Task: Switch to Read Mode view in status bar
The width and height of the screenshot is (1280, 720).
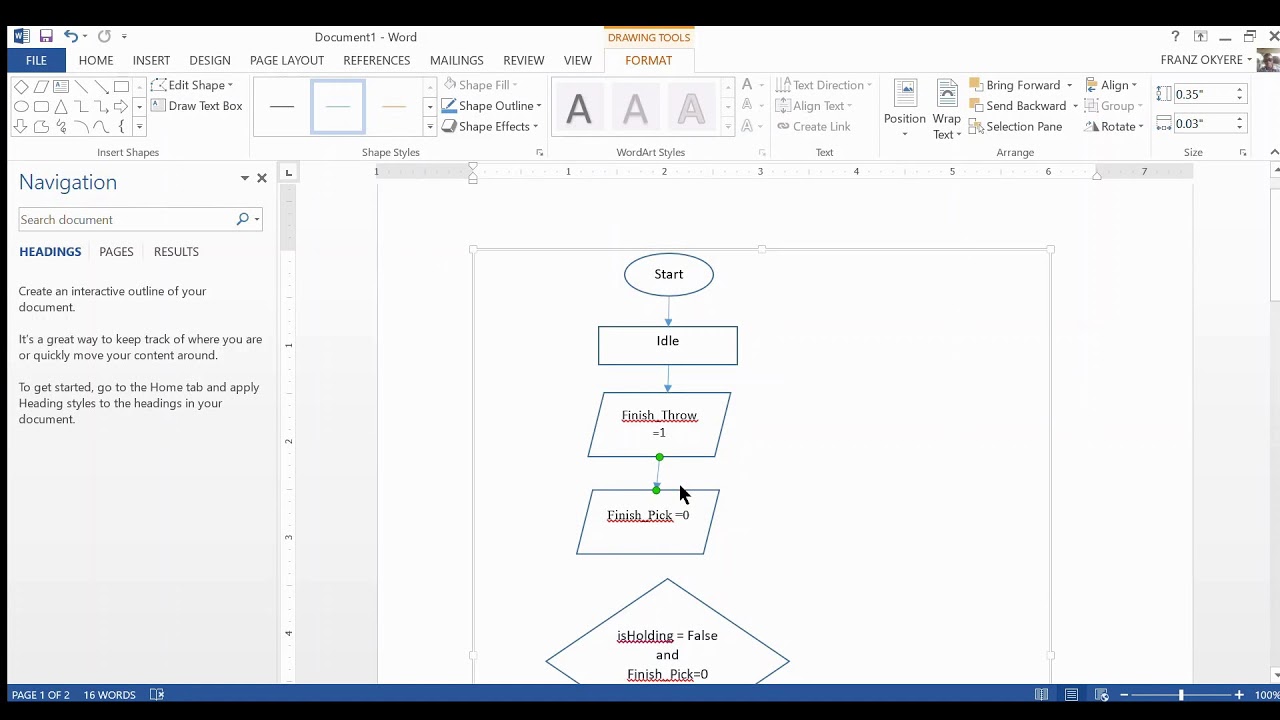Action: [x=1041, y=695]
